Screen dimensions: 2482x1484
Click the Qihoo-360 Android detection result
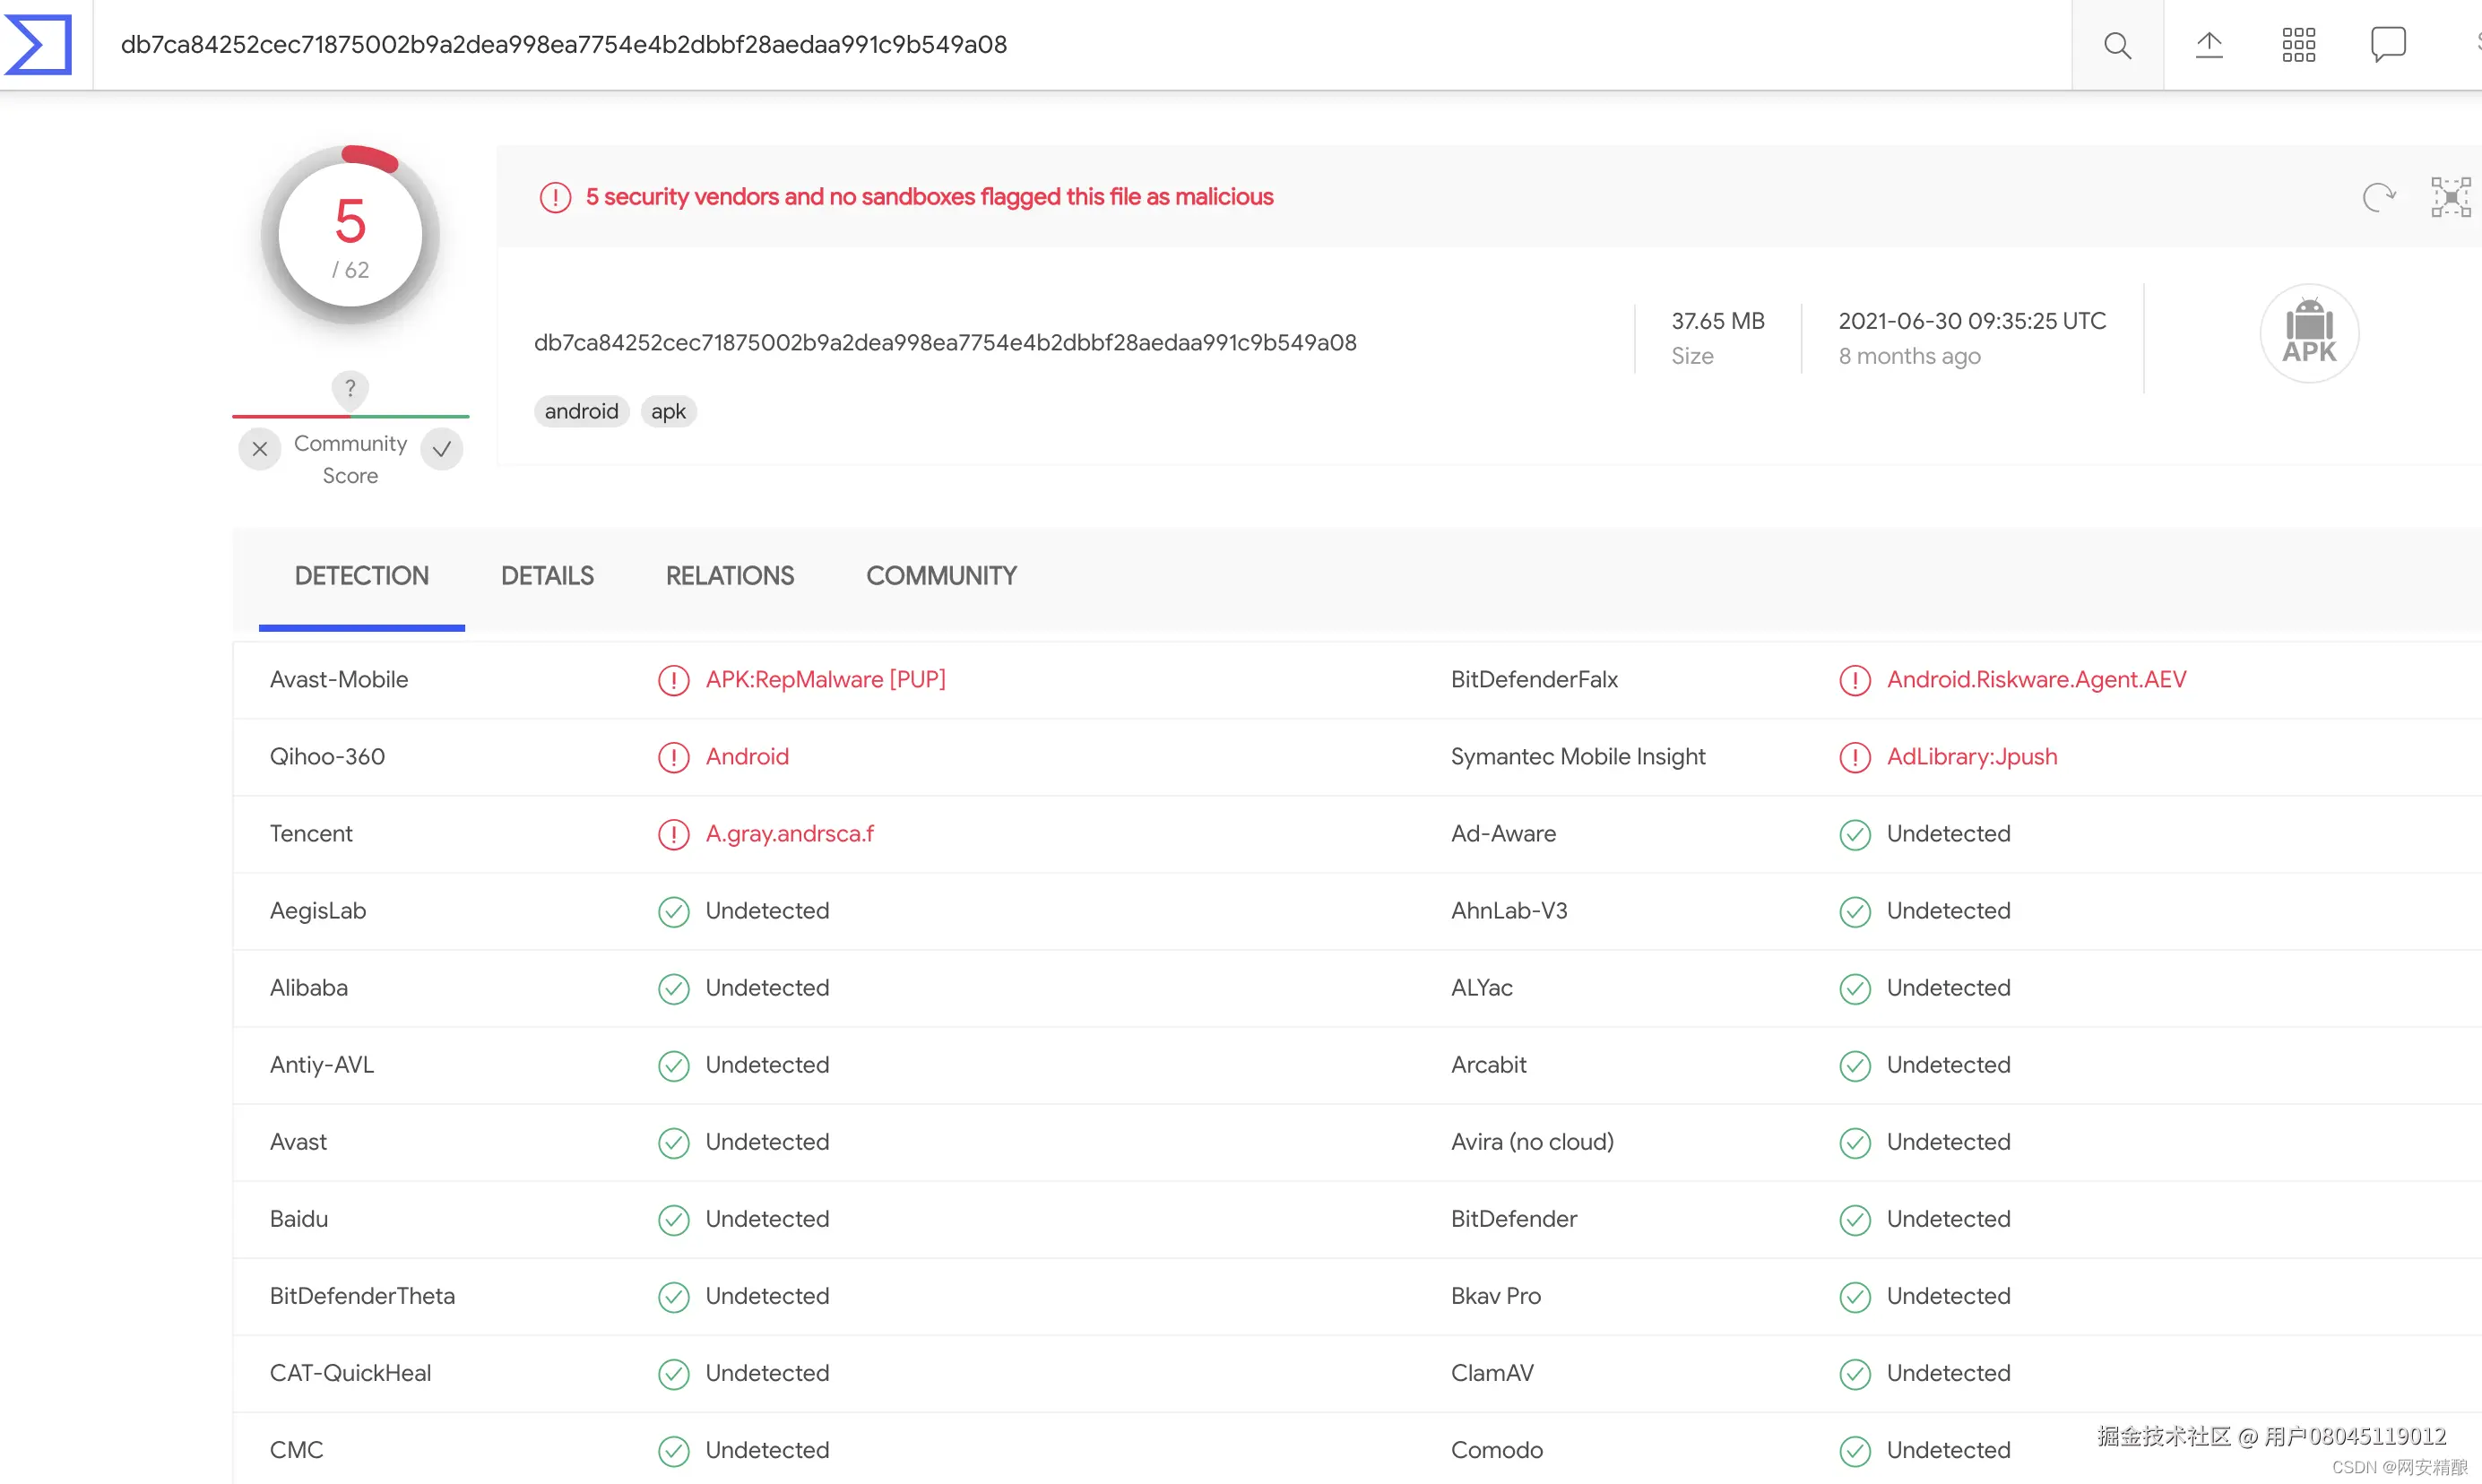click(x=748, y=757)
